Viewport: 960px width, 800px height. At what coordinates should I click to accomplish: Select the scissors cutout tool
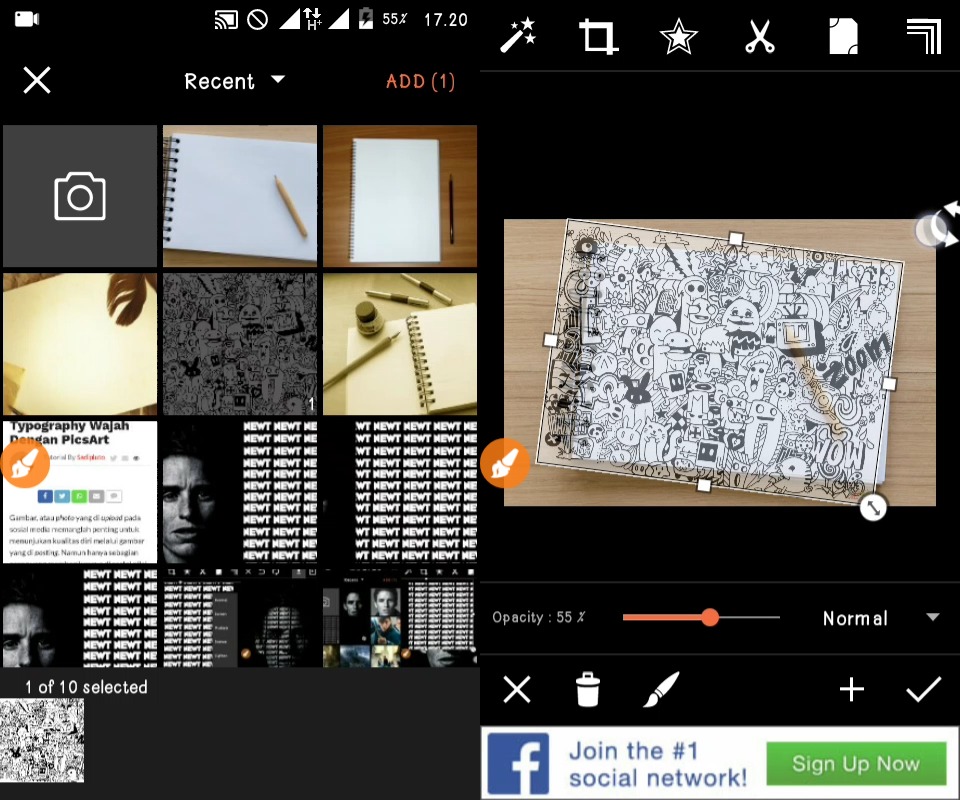coord(760,37)
